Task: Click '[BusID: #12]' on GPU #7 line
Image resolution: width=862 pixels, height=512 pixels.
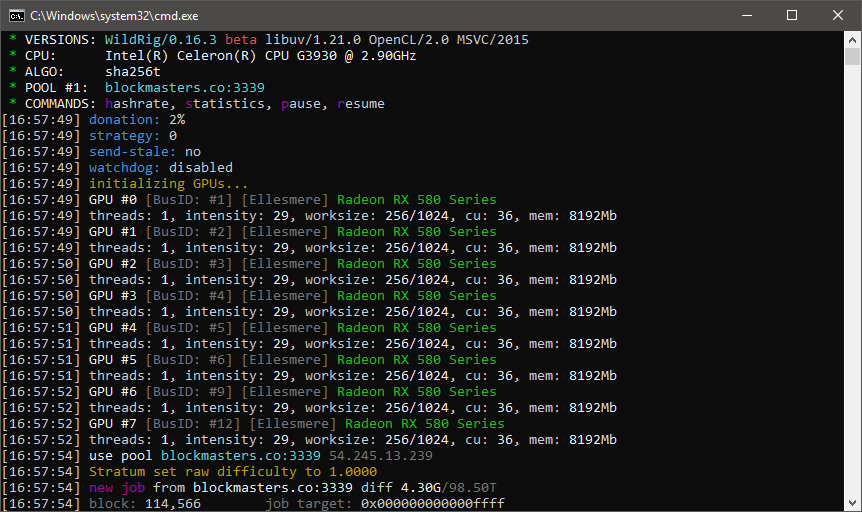Action: 193,423
